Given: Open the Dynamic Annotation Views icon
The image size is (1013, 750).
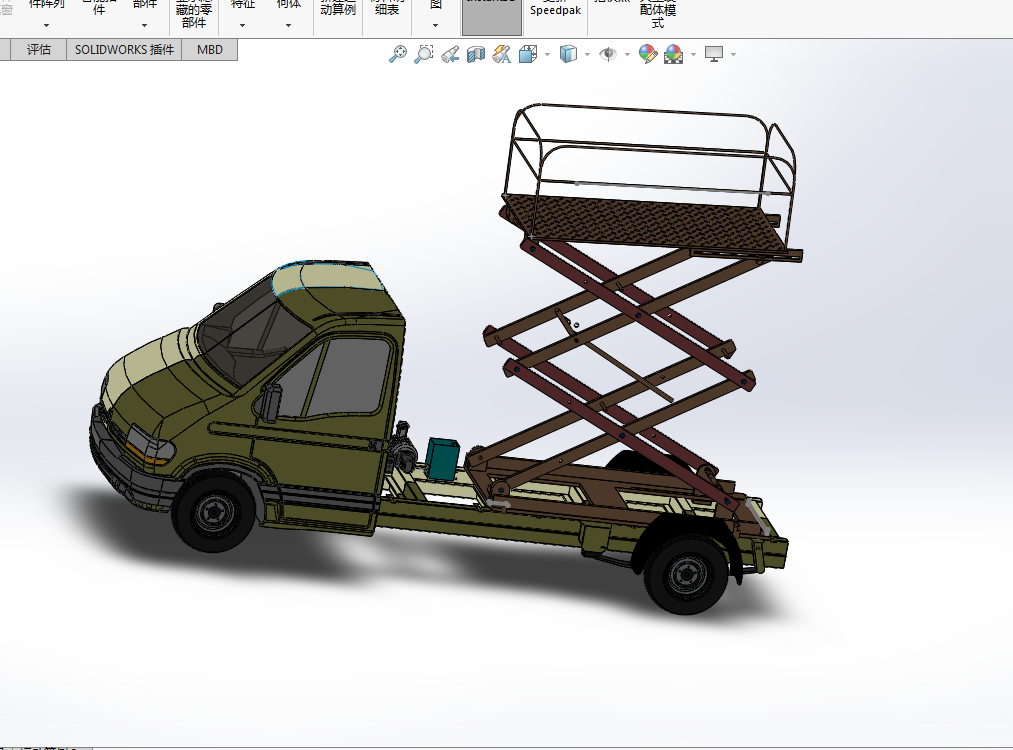Looking at the screenshot, I should pyautogui.click(x=502, y=55).
